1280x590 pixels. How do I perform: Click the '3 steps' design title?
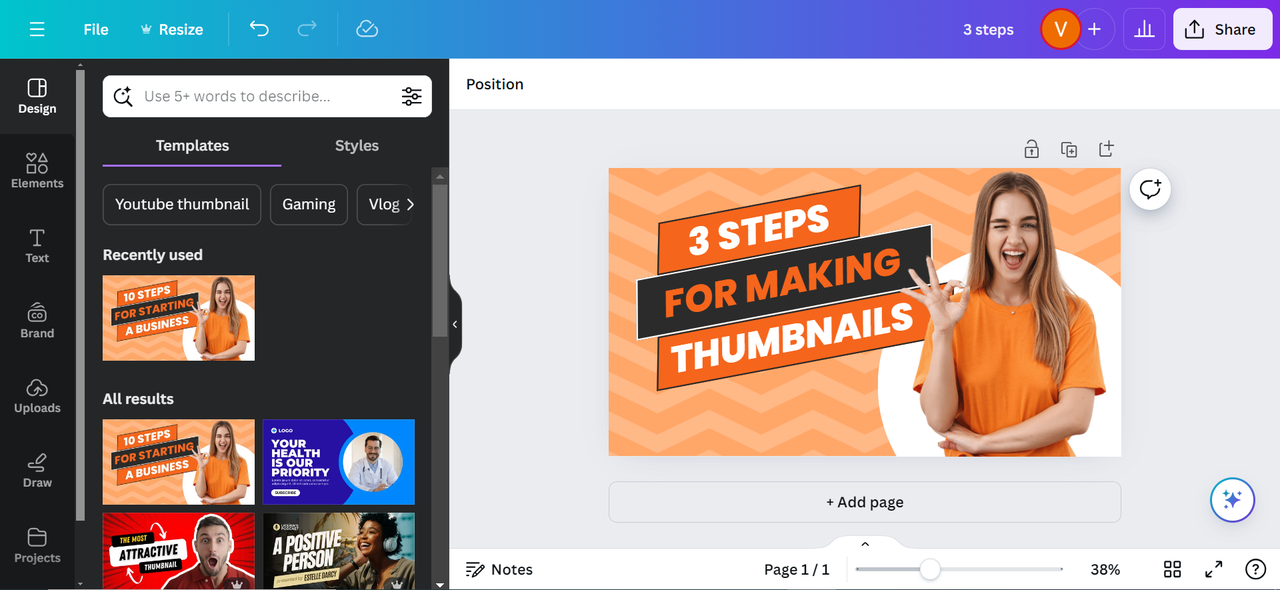[x=988, y=29]
